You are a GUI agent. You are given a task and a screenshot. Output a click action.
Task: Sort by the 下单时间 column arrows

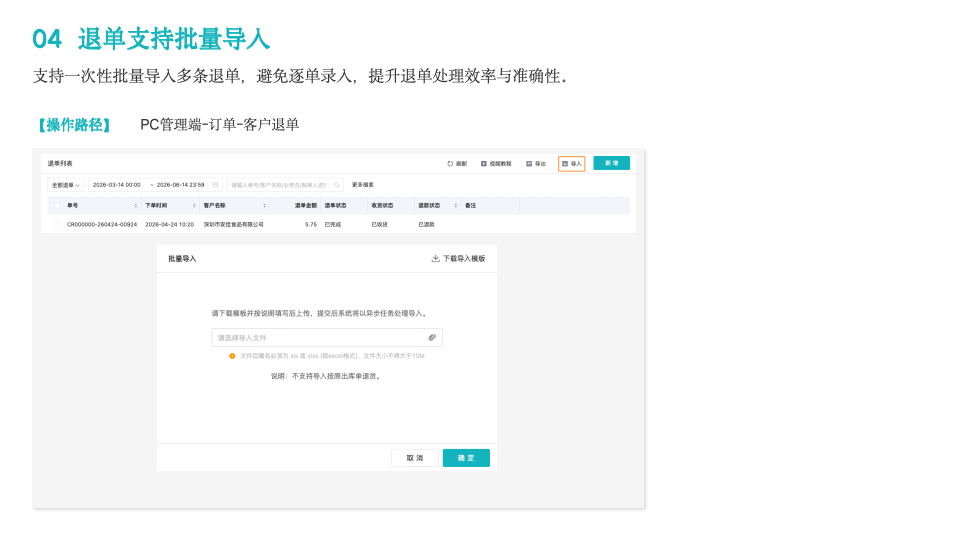click(x=194, y=205)
